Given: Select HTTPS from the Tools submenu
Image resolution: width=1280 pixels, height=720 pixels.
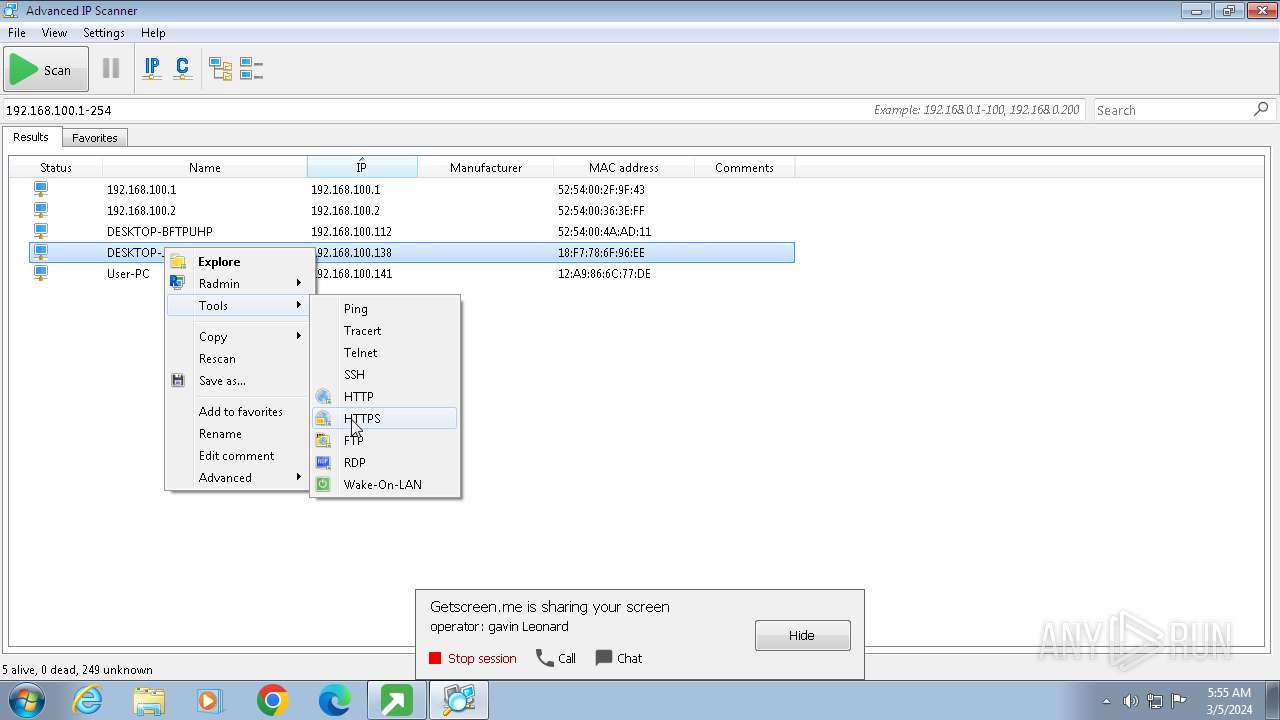Looking at the screenshot, I should pyautogui.click(x=385, y=419).
